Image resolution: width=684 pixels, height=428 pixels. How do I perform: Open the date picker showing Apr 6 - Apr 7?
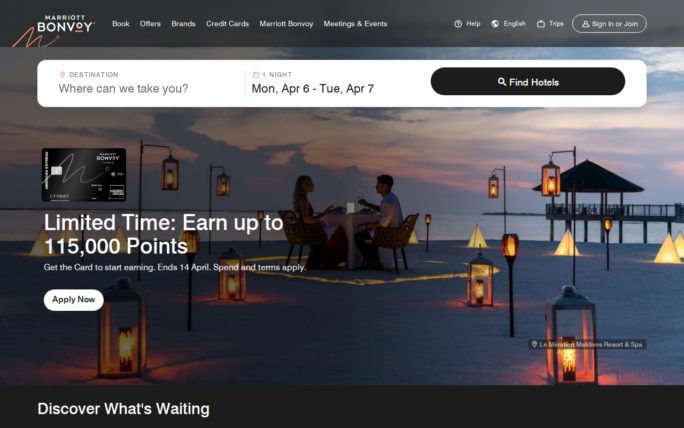coord(313,89)
